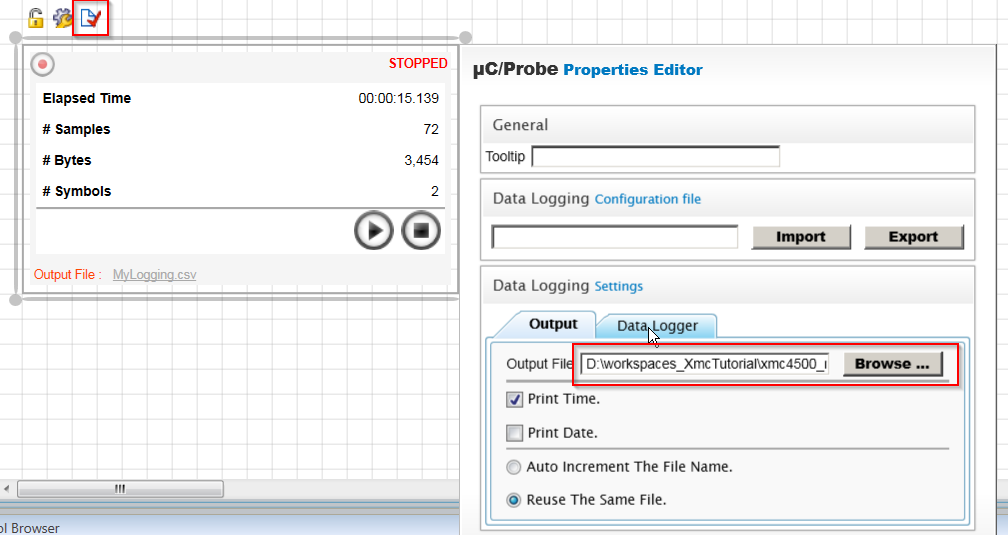The width and height of the screenshot is (1008, 535).
Task: Click the Browse button for output file
Action: click(892, 364)
